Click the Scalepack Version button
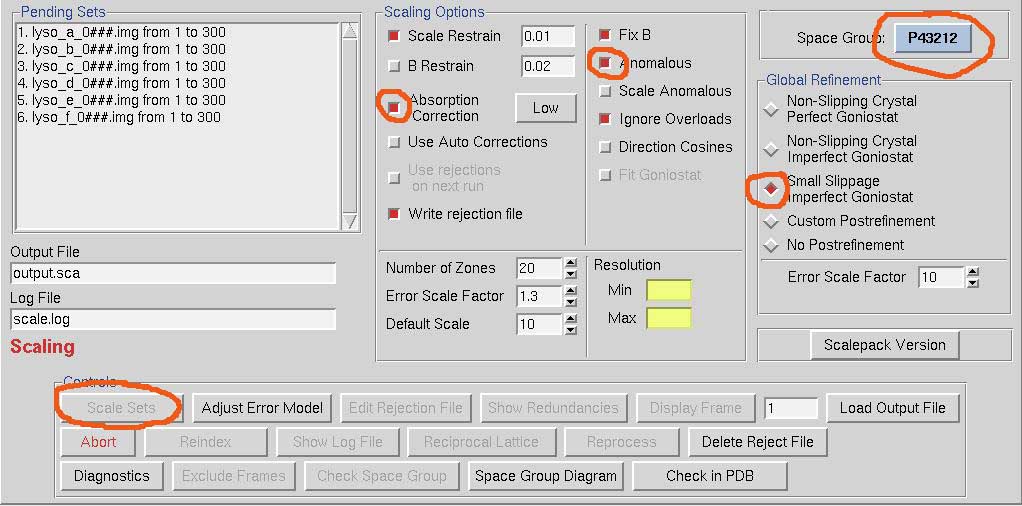 [857, 345]
